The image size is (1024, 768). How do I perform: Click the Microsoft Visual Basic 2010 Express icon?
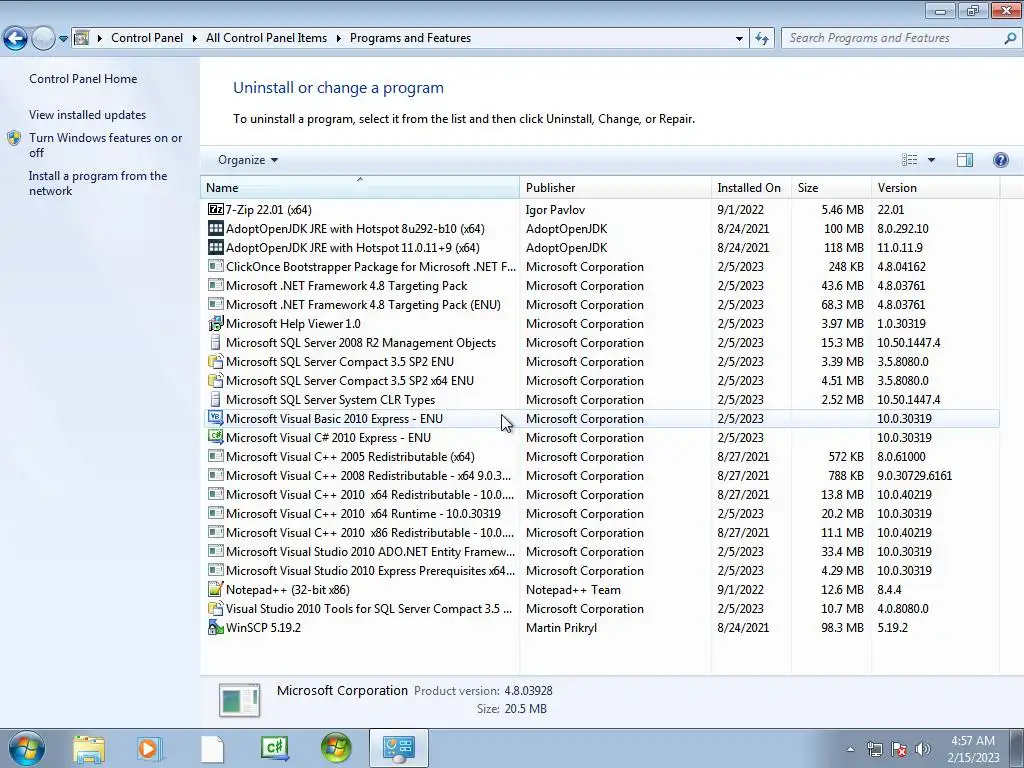pyautogui.click(x=216, y=419)
